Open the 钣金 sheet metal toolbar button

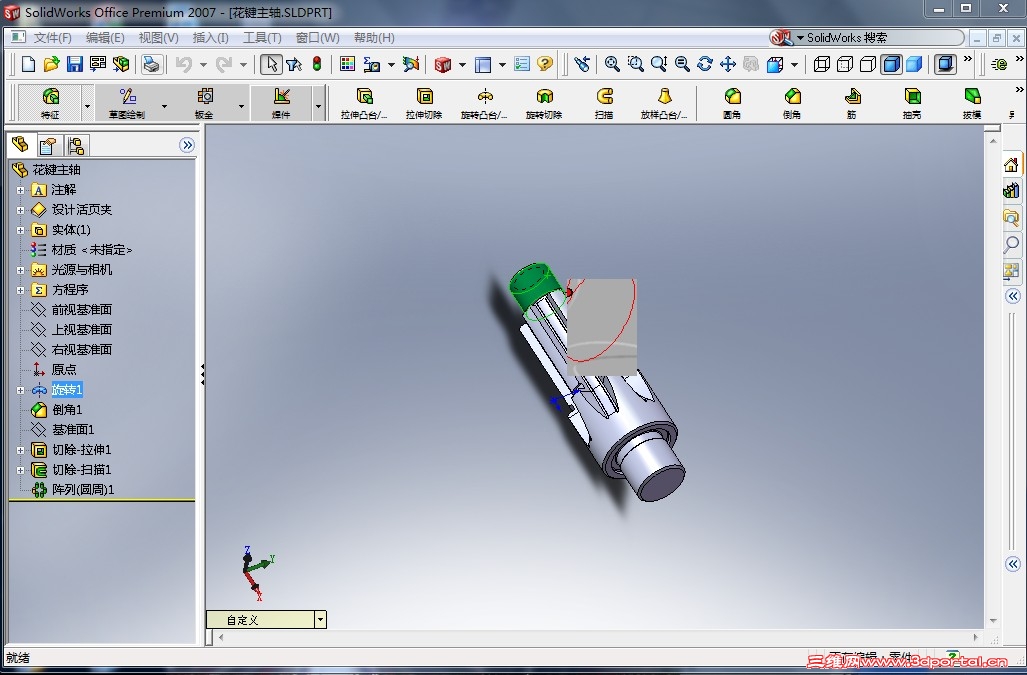(204, 103)
